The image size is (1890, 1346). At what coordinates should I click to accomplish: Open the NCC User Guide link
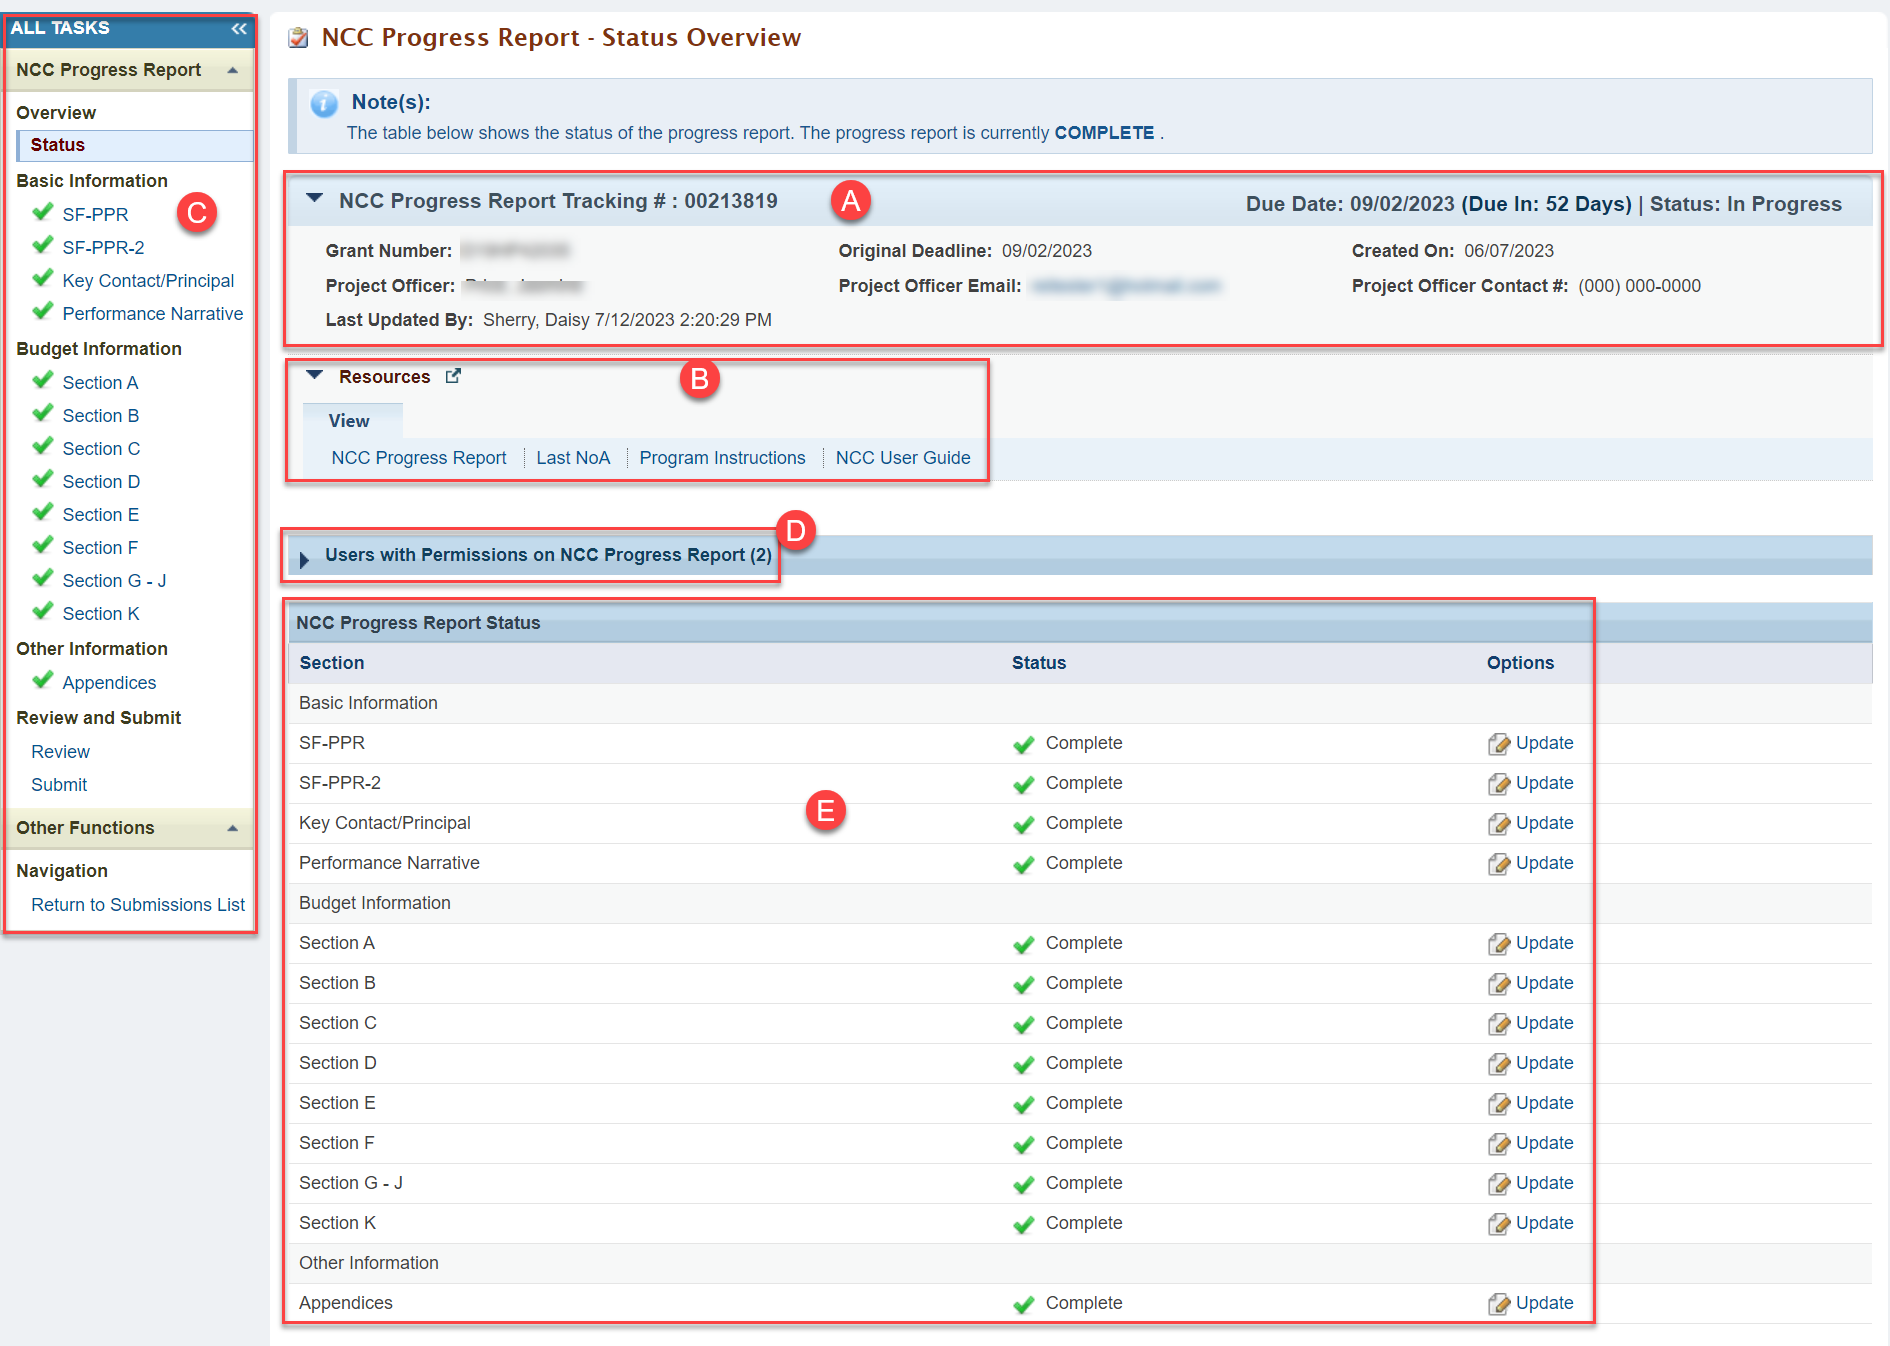click(x=903, y=458)
